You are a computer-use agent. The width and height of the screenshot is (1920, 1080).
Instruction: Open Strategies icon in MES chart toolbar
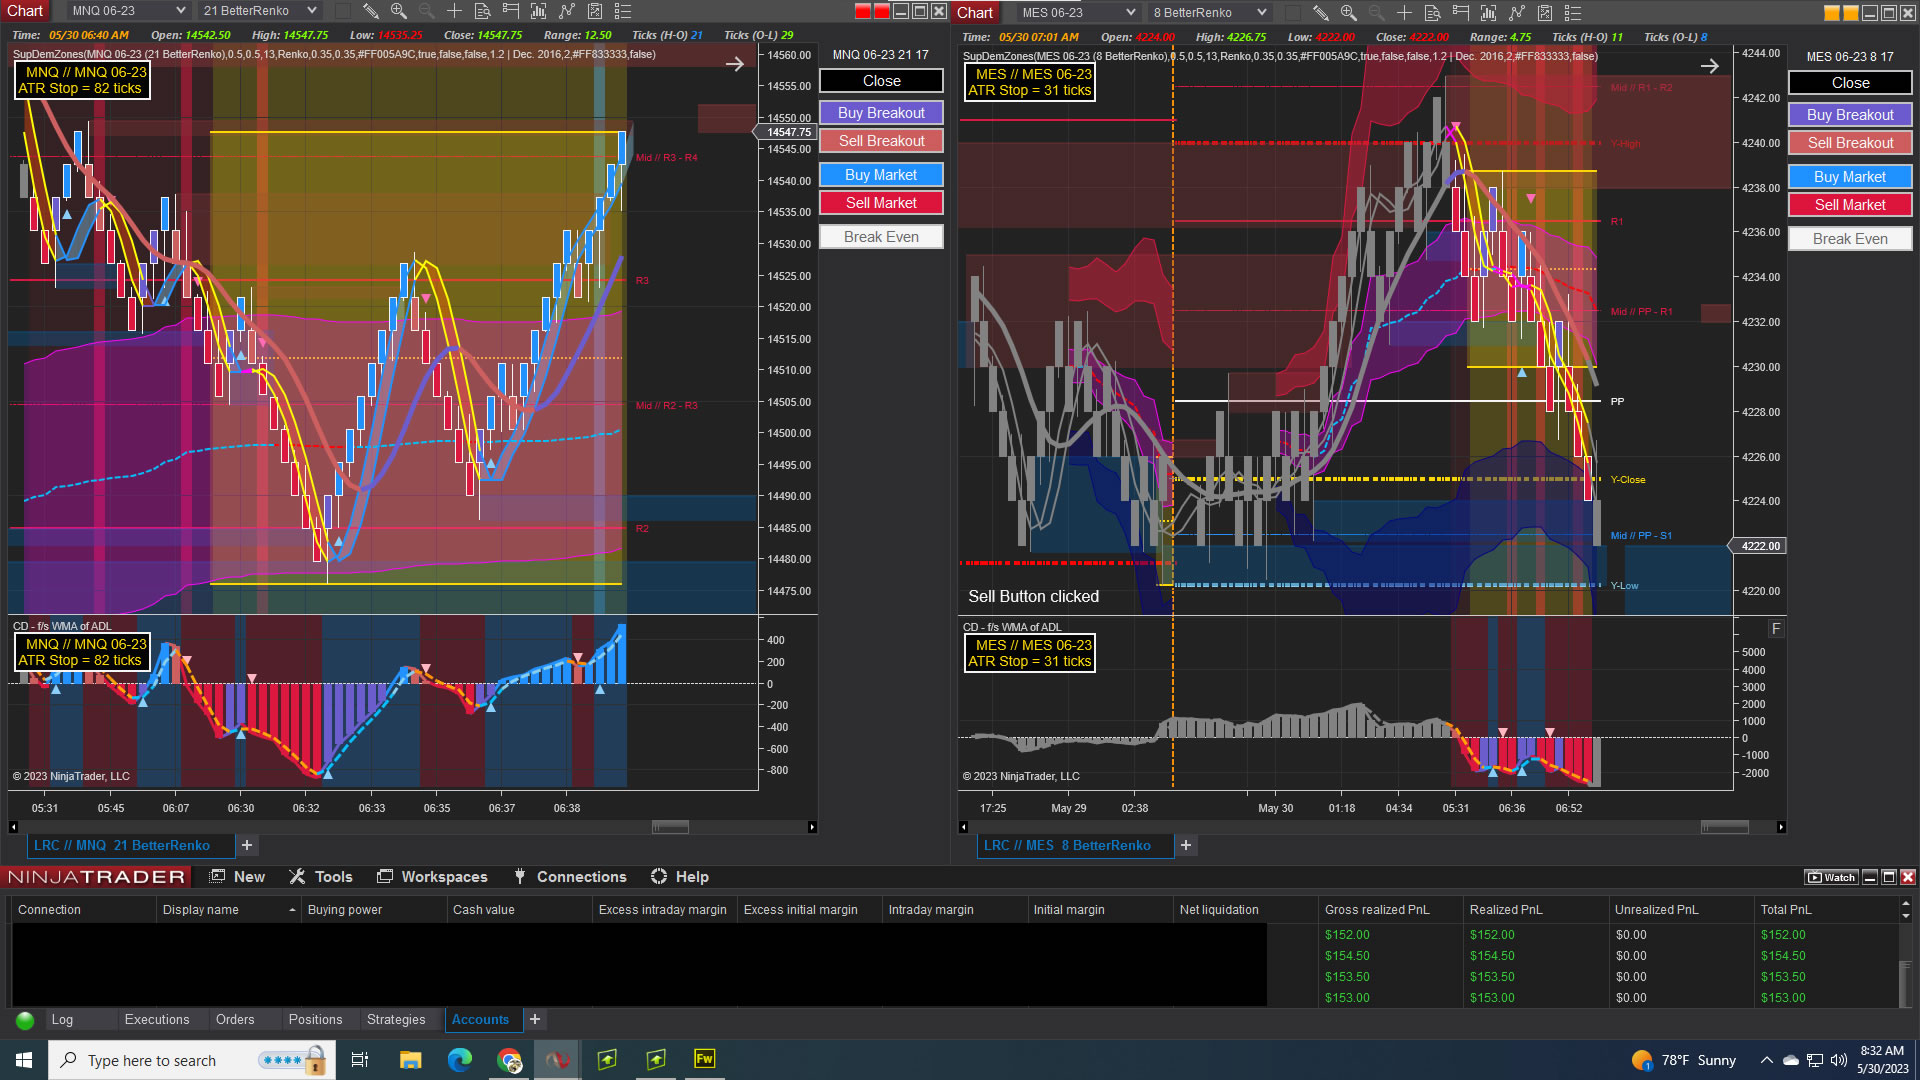(1544, 13)
